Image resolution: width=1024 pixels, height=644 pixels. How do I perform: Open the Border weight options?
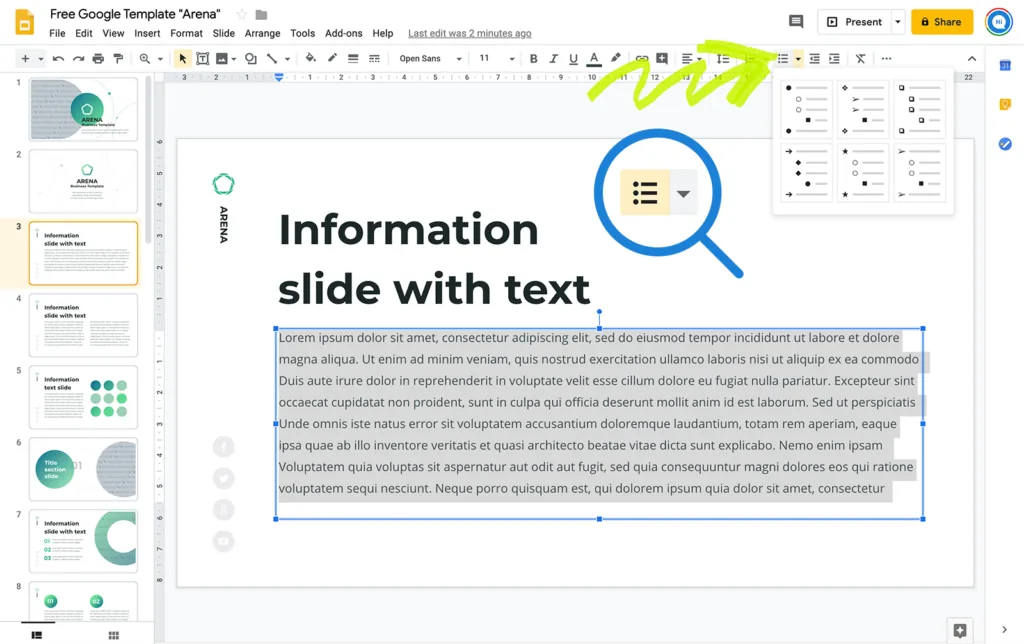353,59
